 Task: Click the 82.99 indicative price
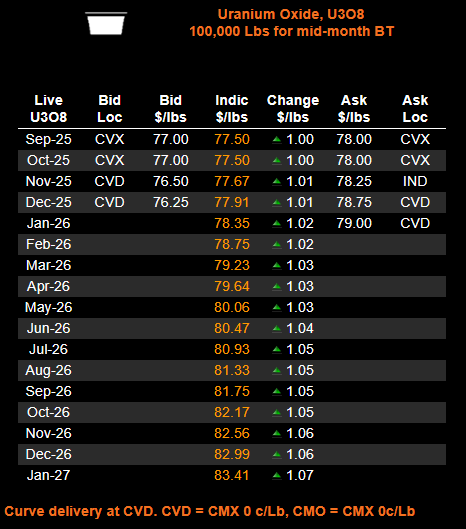[232, 454]
